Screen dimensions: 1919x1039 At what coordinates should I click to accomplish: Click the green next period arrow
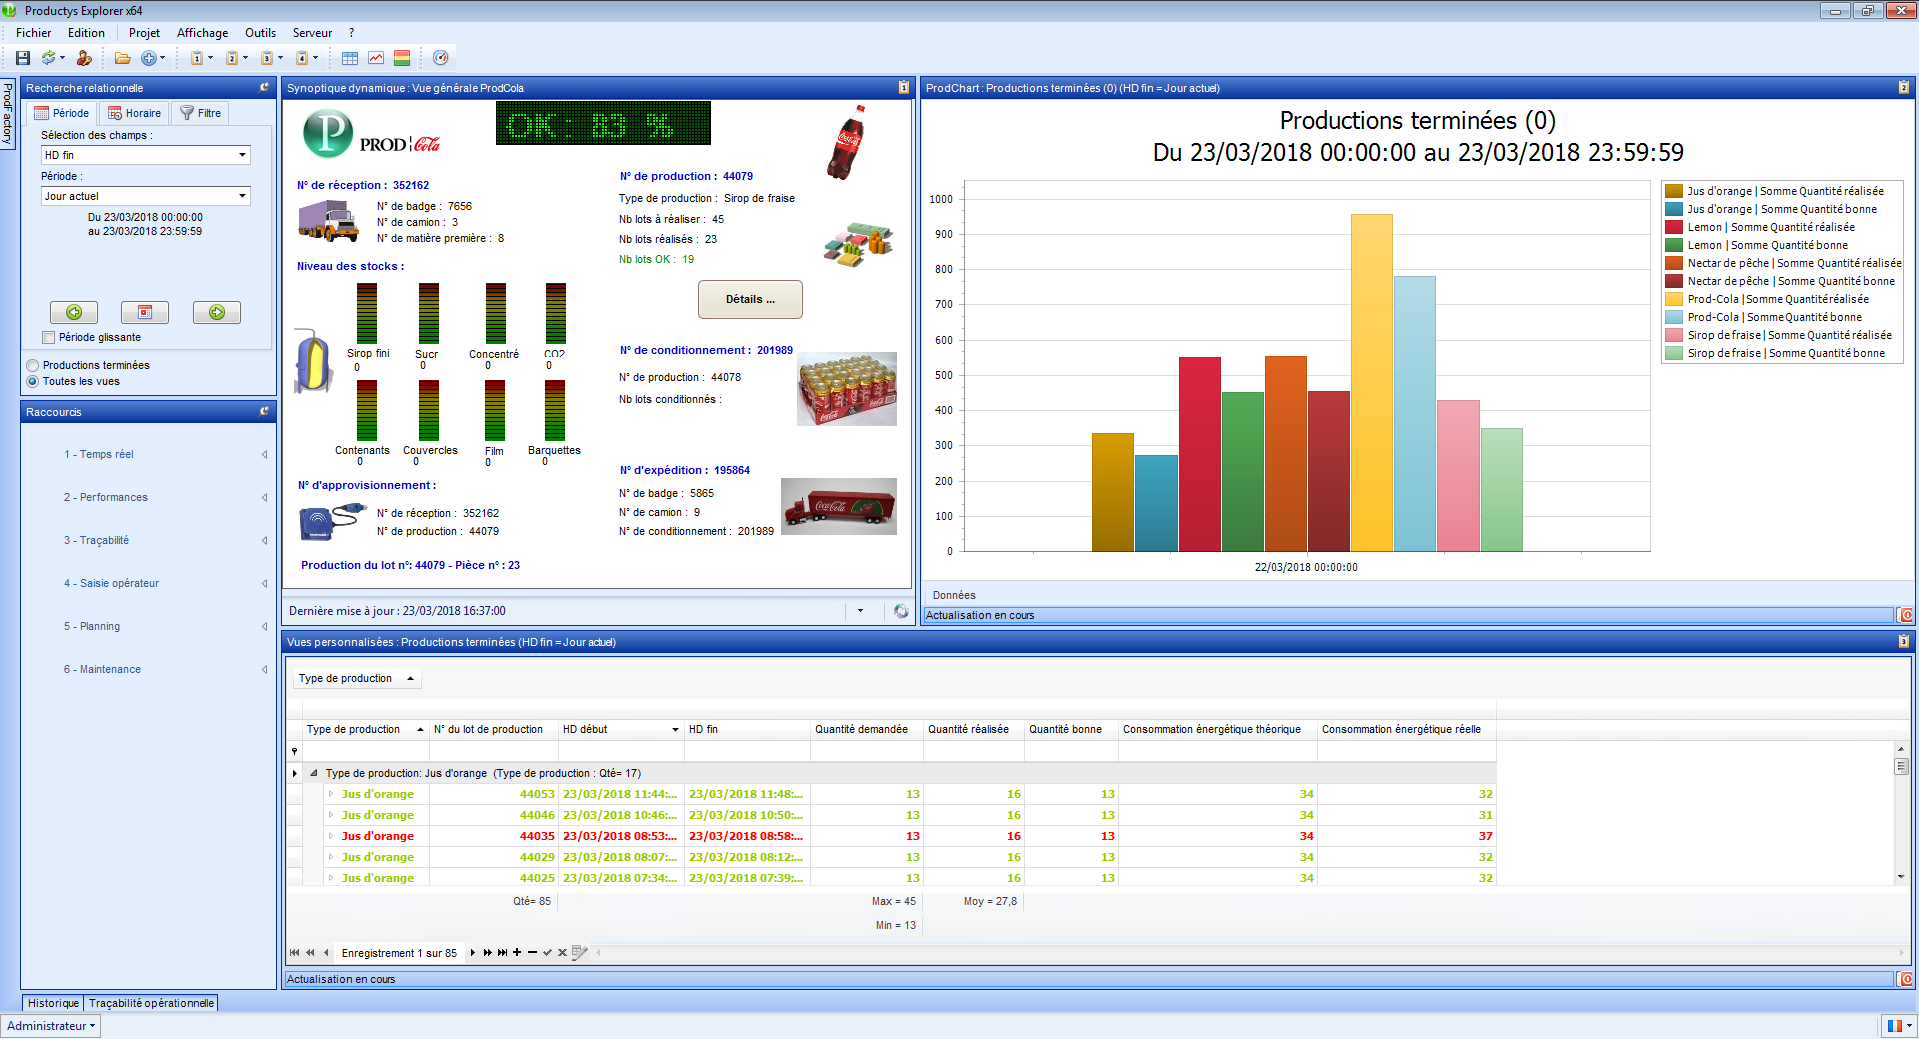coord(217,312)
